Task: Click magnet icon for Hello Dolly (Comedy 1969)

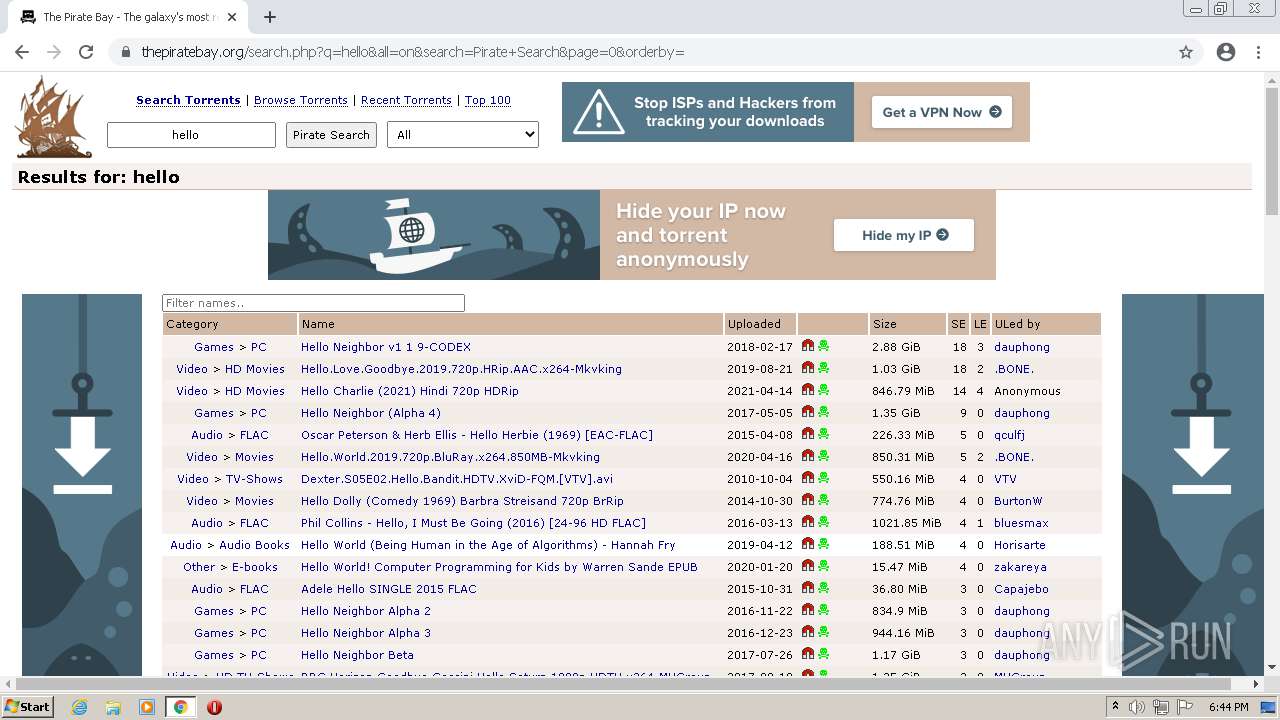Action: (808, 500)
